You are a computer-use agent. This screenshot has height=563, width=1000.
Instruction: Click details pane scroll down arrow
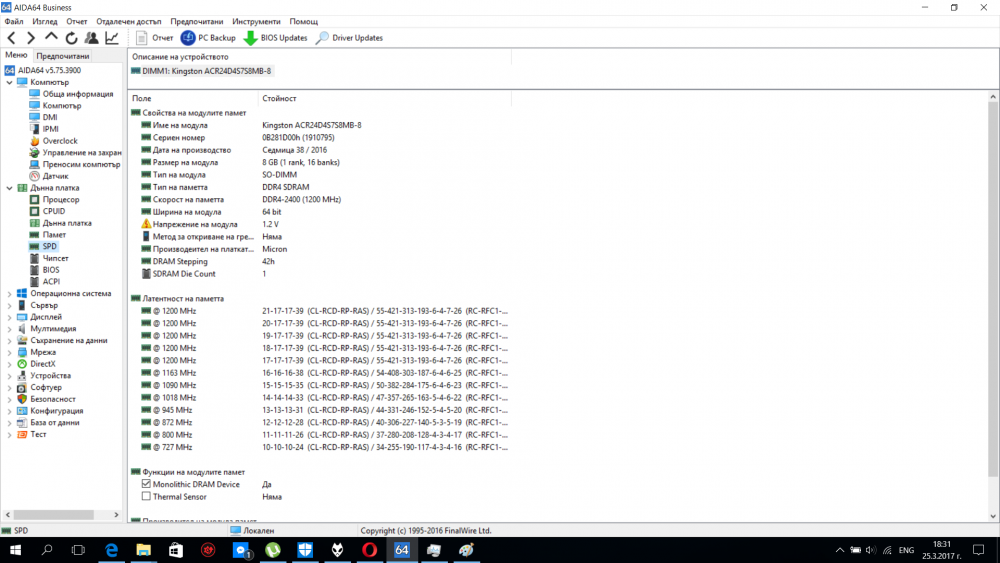point(993,516)
